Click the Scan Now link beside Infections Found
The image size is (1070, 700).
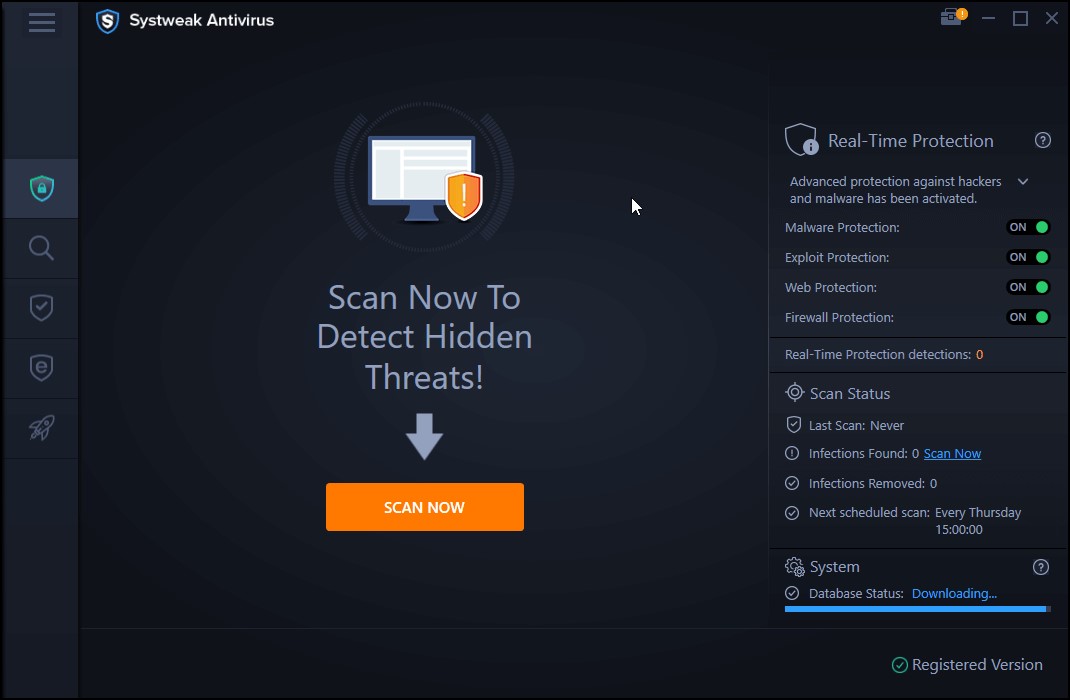(952, 453)
